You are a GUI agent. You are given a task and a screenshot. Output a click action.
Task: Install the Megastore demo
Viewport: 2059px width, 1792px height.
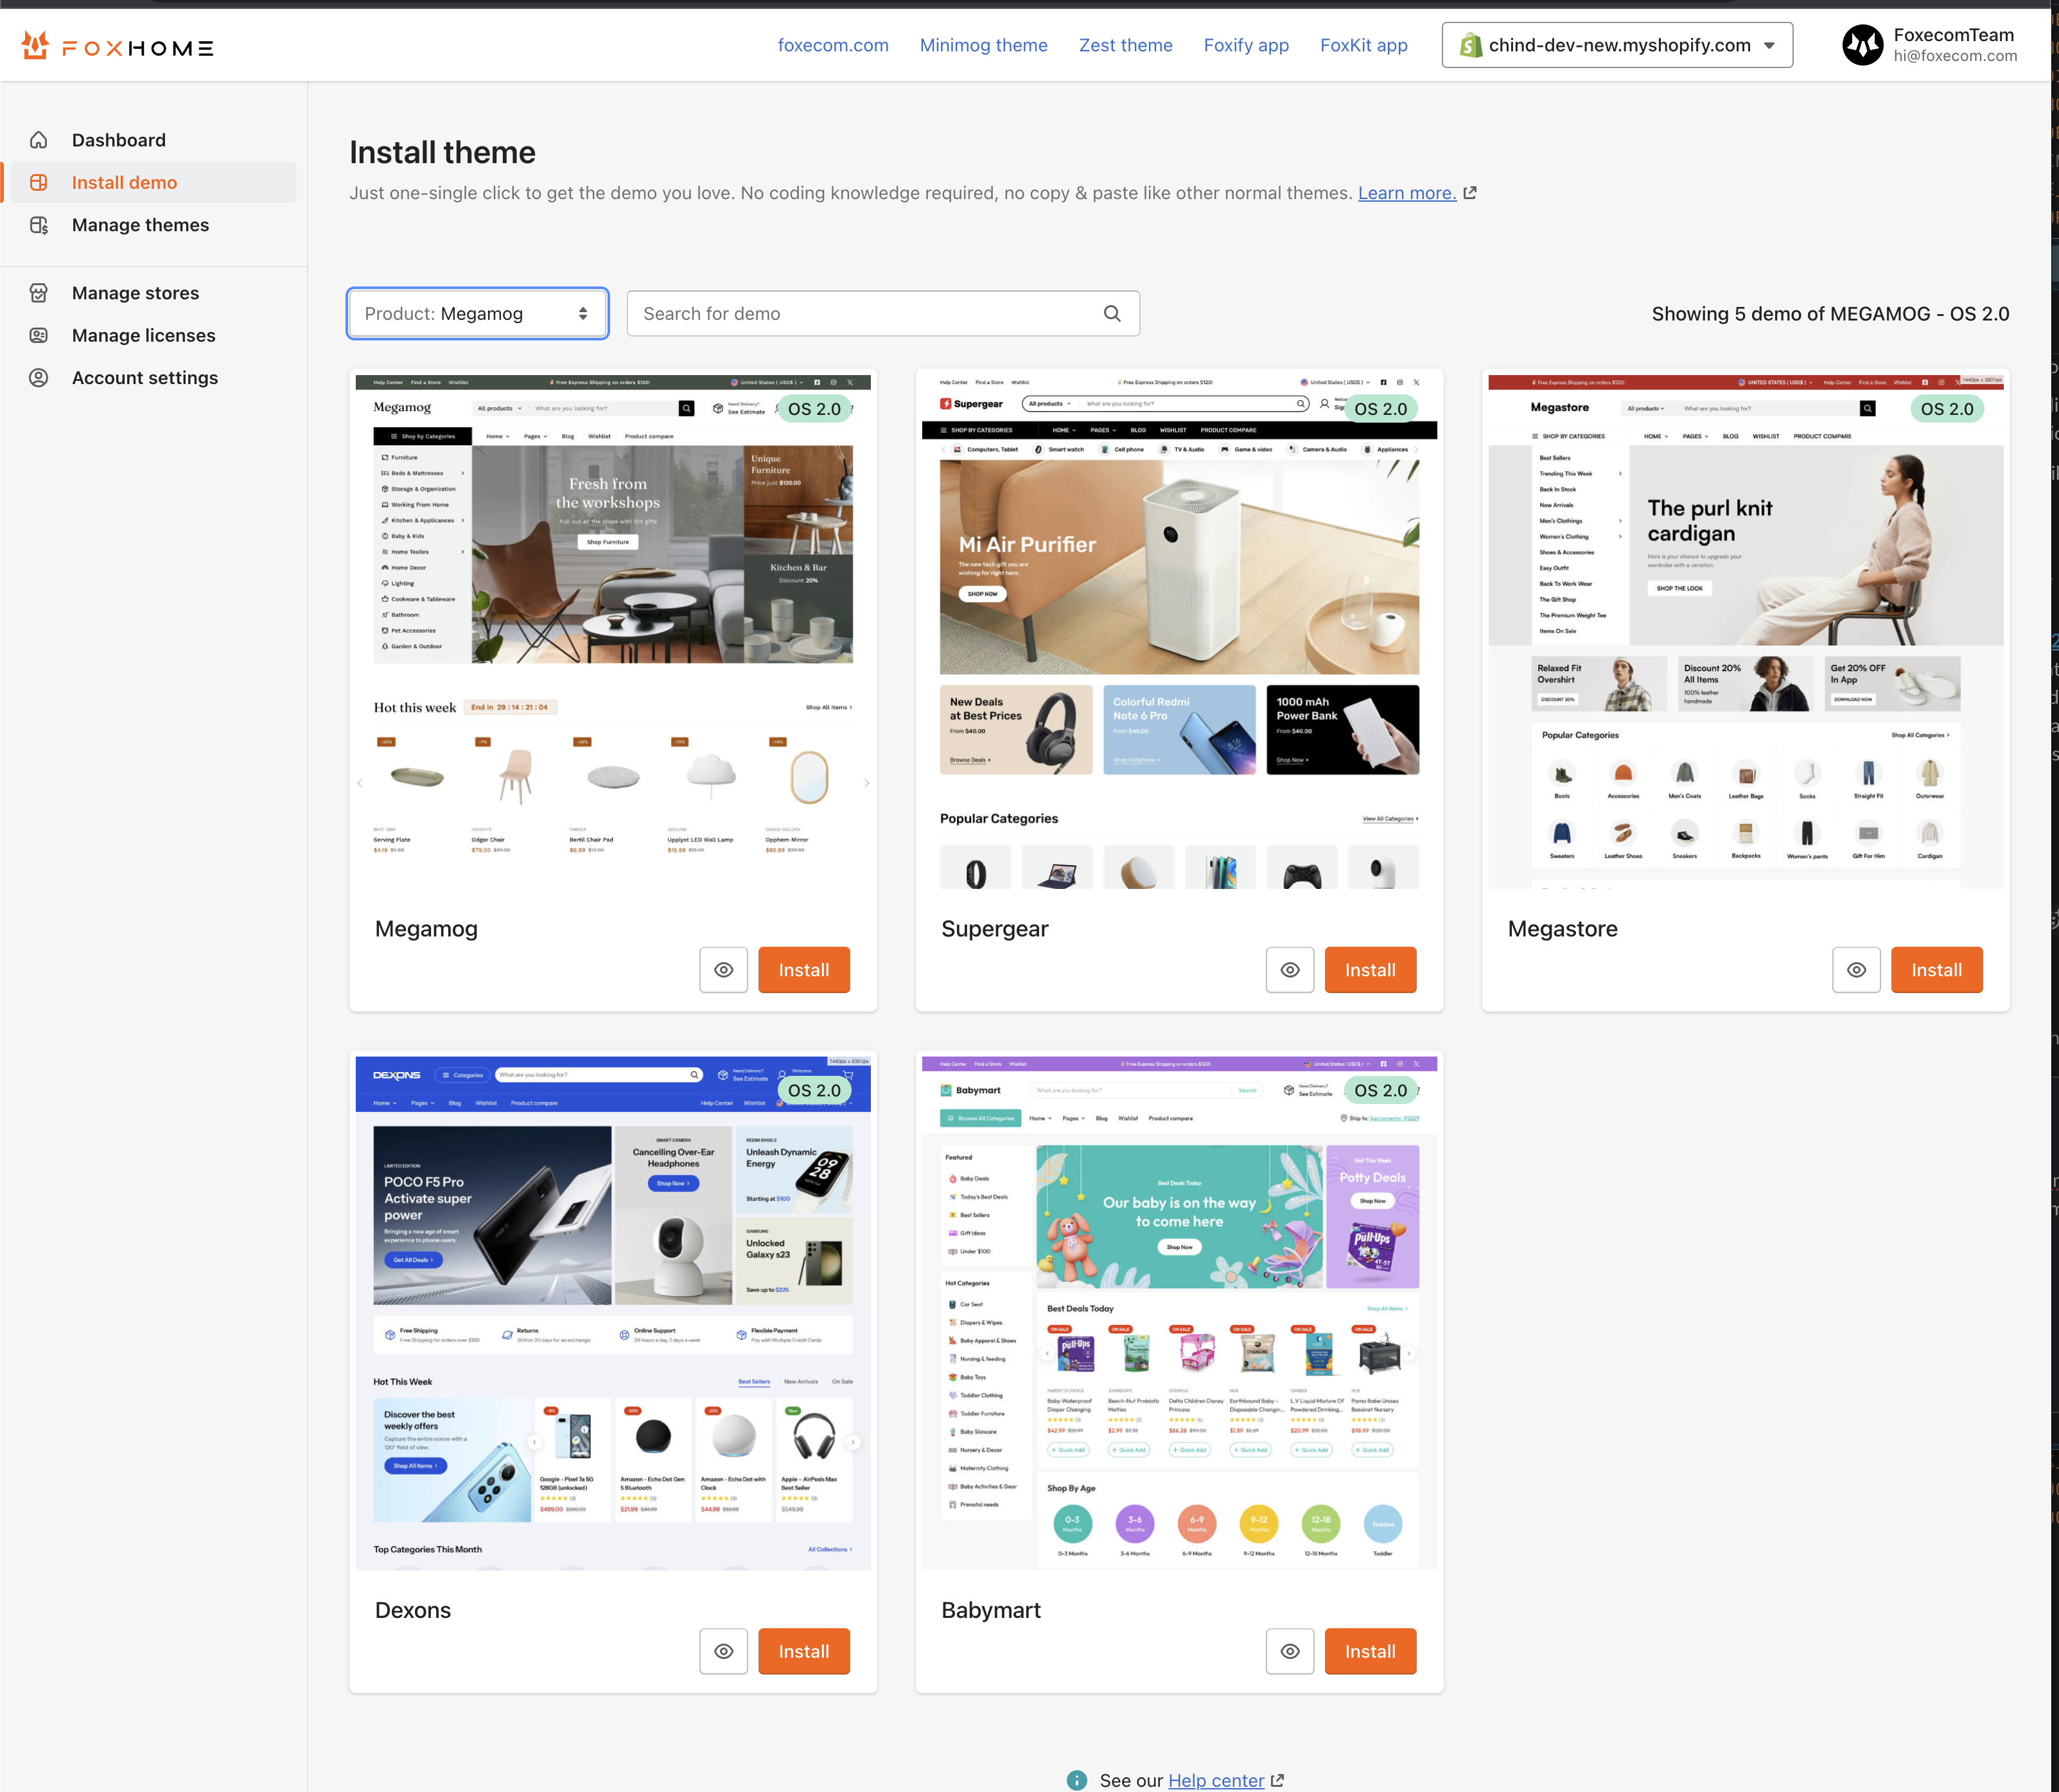click(x=1936, y=970)
